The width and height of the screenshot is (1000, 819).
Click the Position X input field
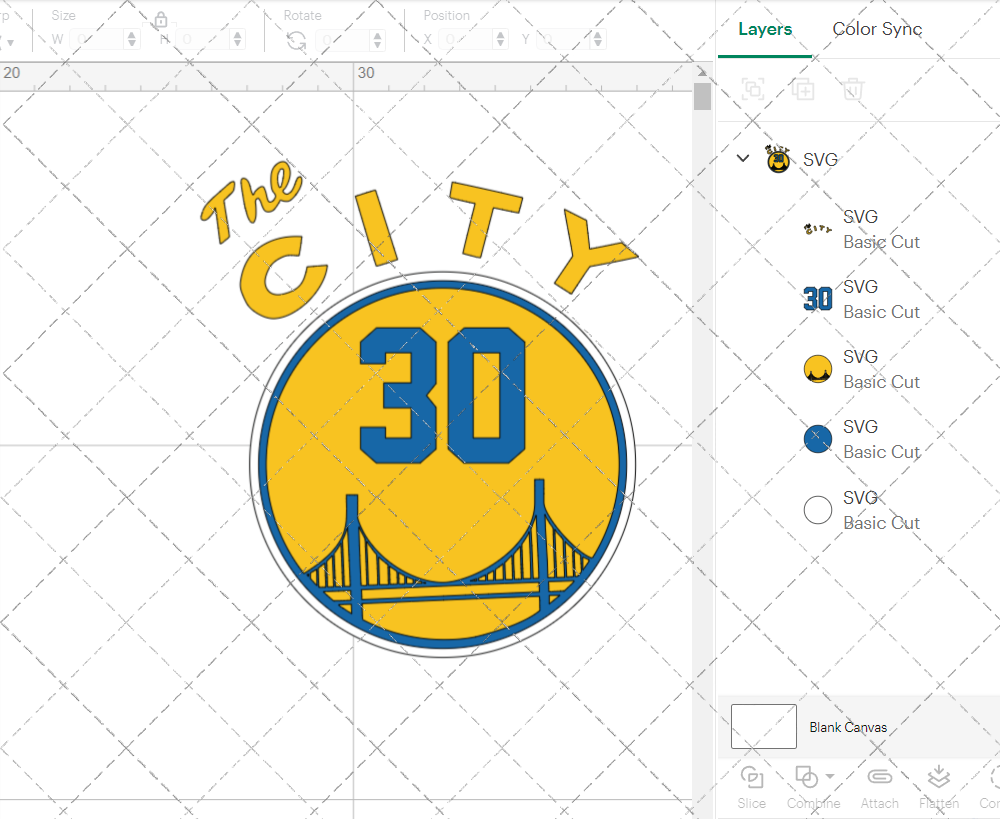click(x=466, y=40)
